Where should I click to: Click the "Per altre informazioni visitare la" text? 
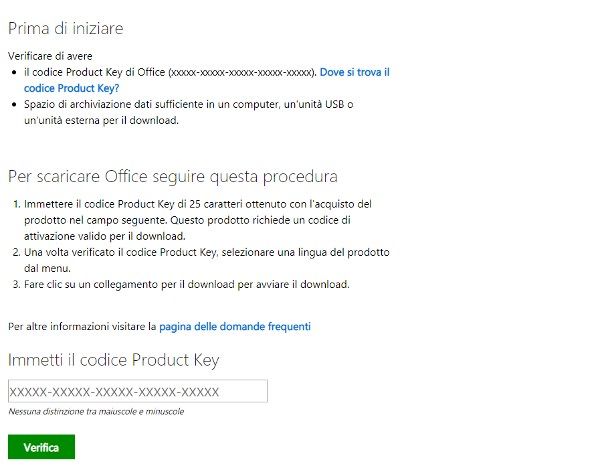click(x=82, y=326)
